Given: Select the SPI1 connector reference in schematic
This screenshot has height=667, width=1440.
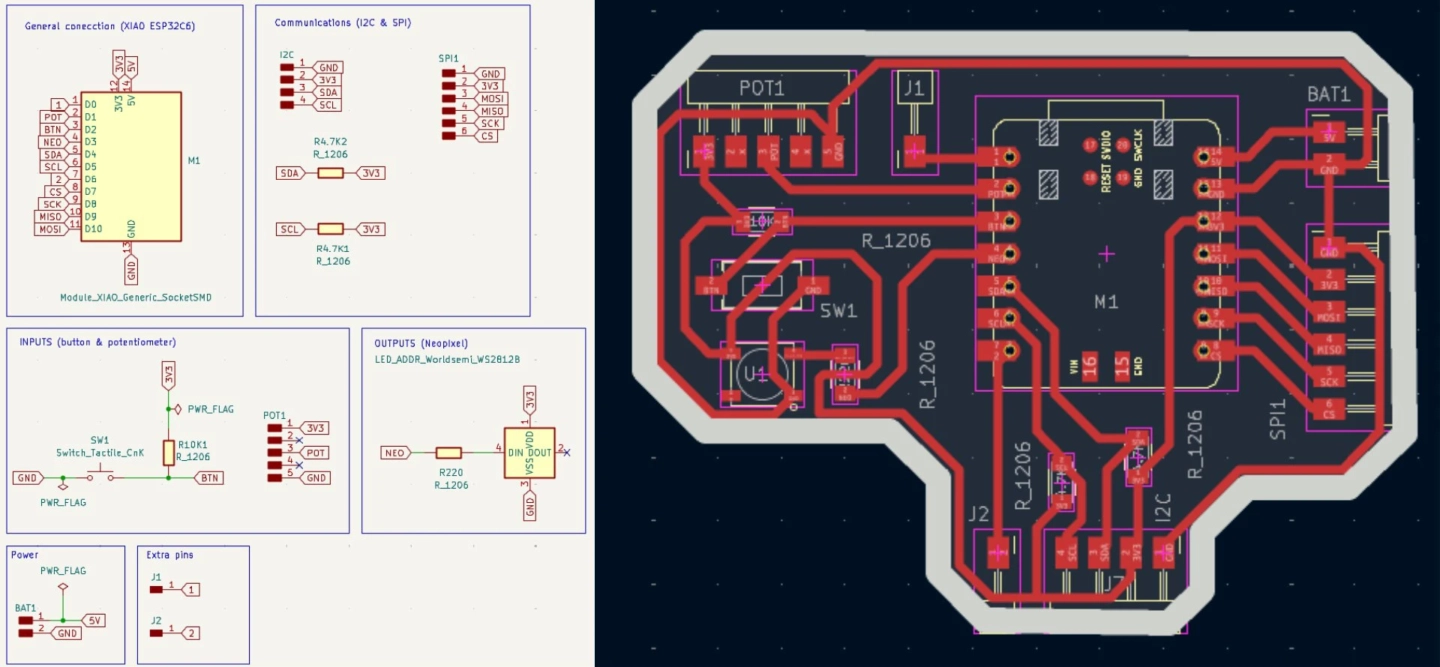Looking at the screenshot, I should pos(448,59).
